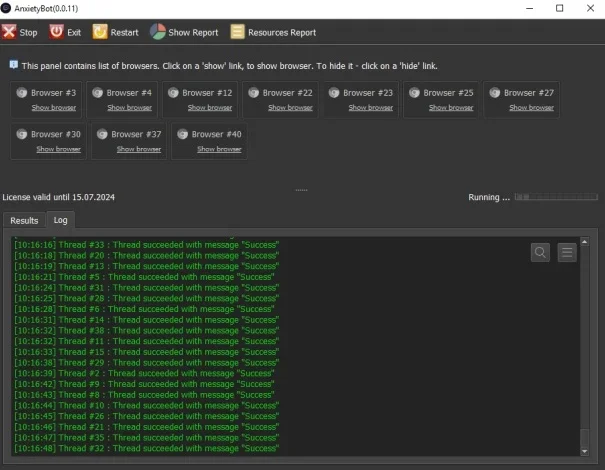
Task: Click the Browser #23 chrome icon
Action: (334, 93)
